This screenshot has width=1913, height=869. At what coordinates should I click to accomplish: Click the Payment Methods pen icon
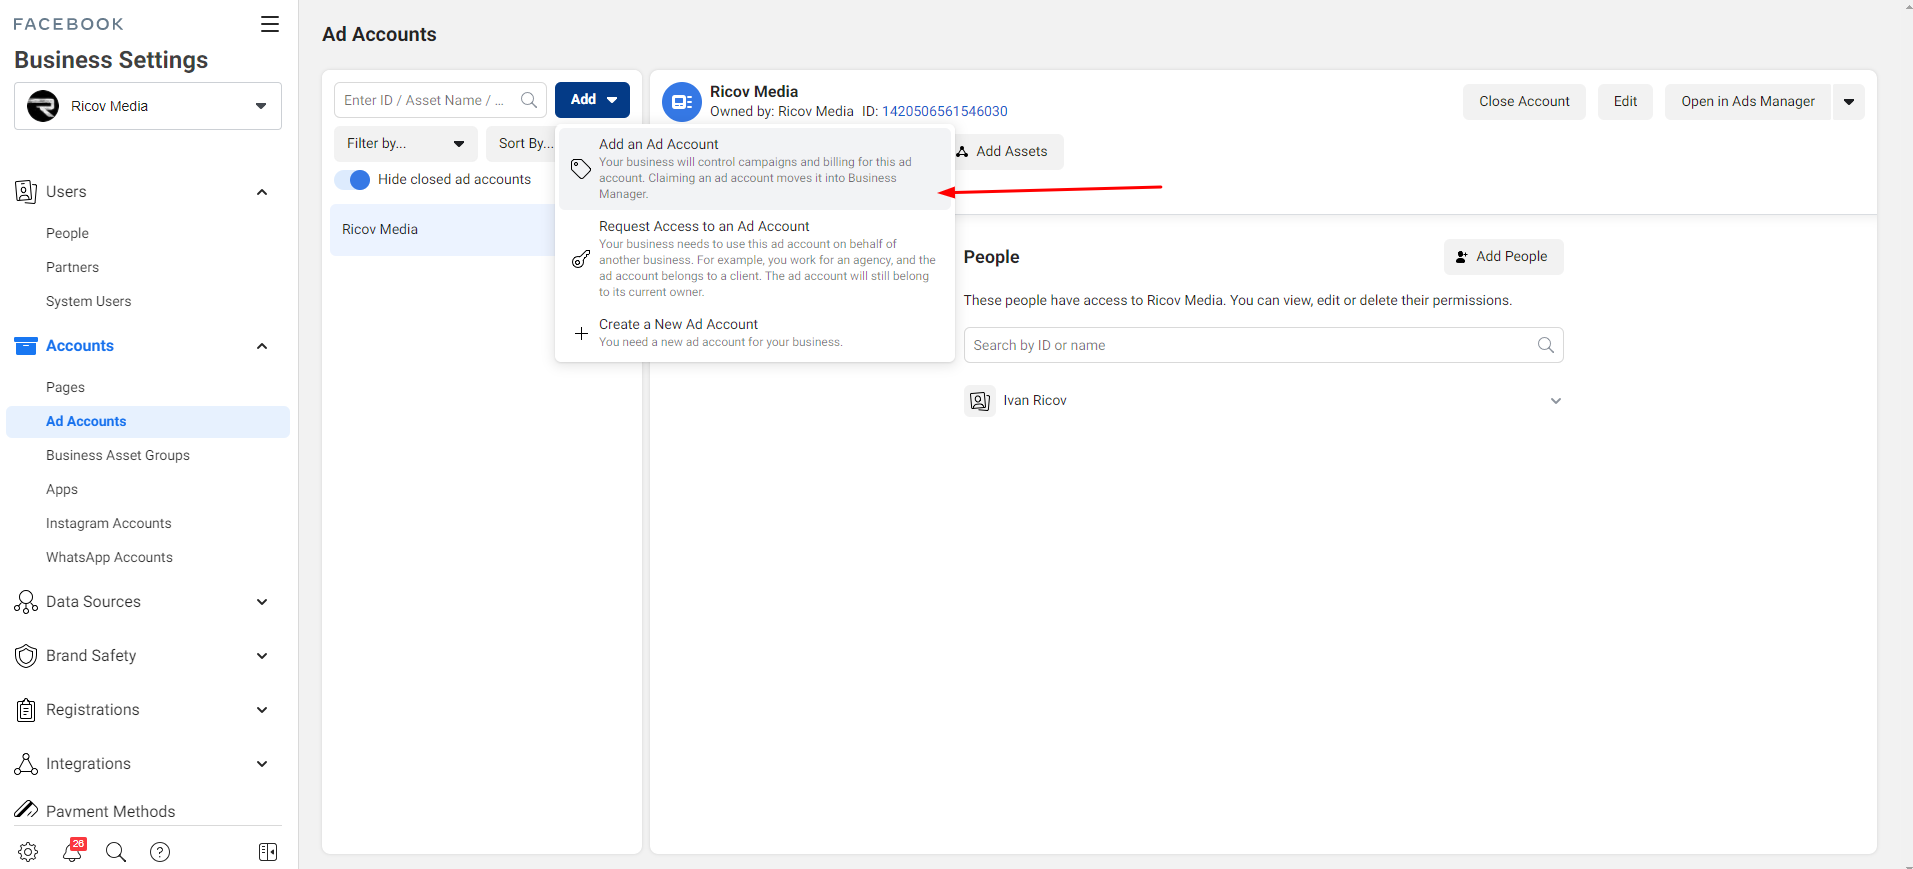(26, 810)
